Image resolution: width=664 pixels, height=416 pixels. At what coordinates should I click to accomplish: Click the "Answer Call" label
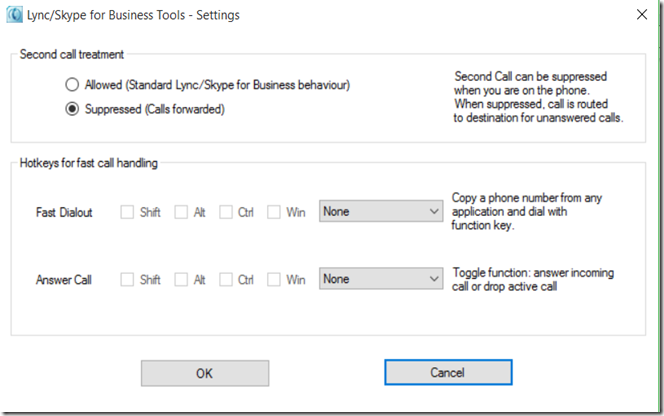tap(64, 280)
